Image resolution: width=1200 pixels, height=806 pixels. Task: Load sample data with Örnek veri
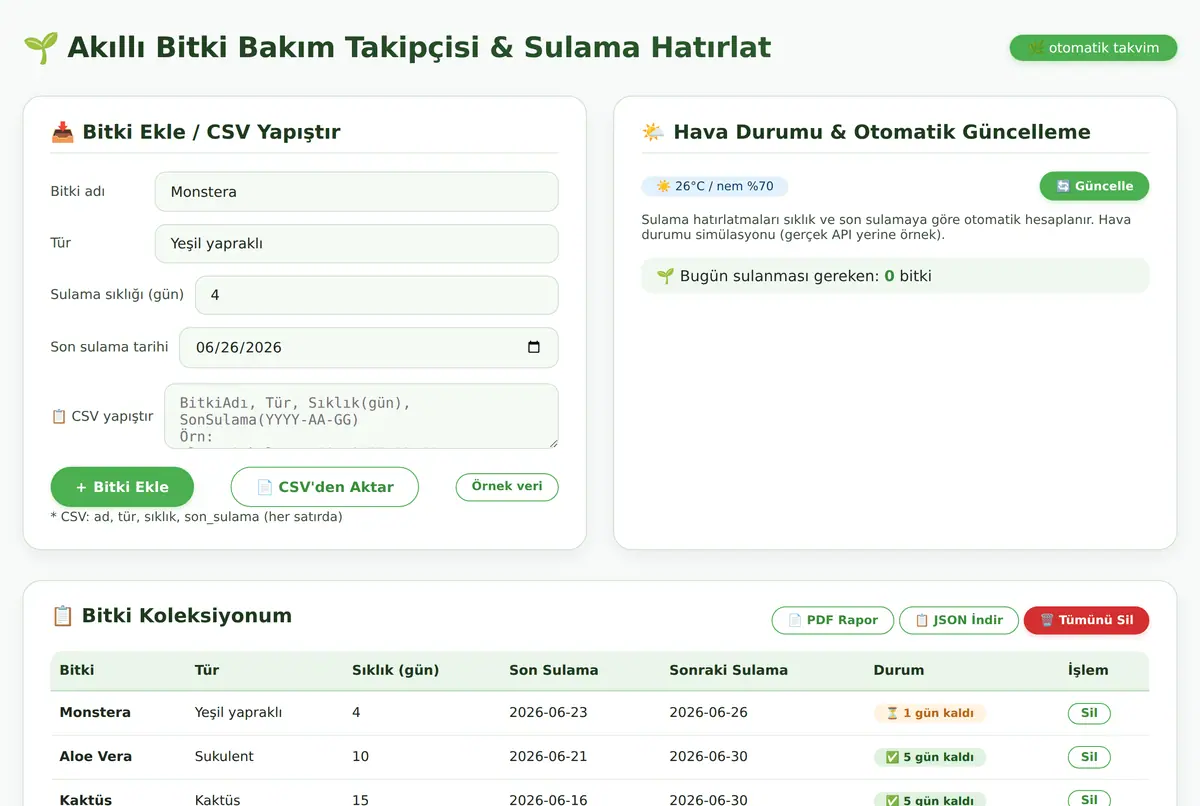point(507,486)
